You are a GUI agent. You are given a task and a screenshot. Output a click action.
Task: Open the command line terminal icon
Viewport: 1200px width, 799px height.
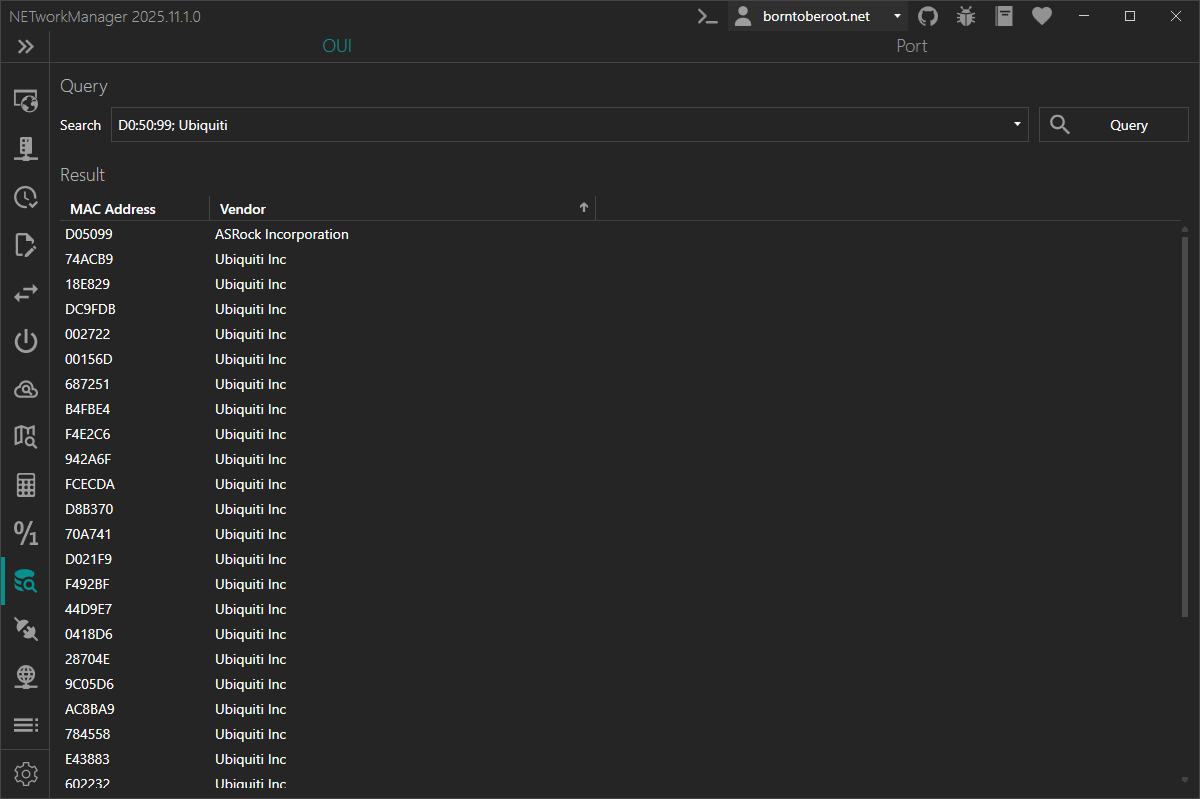707,16
